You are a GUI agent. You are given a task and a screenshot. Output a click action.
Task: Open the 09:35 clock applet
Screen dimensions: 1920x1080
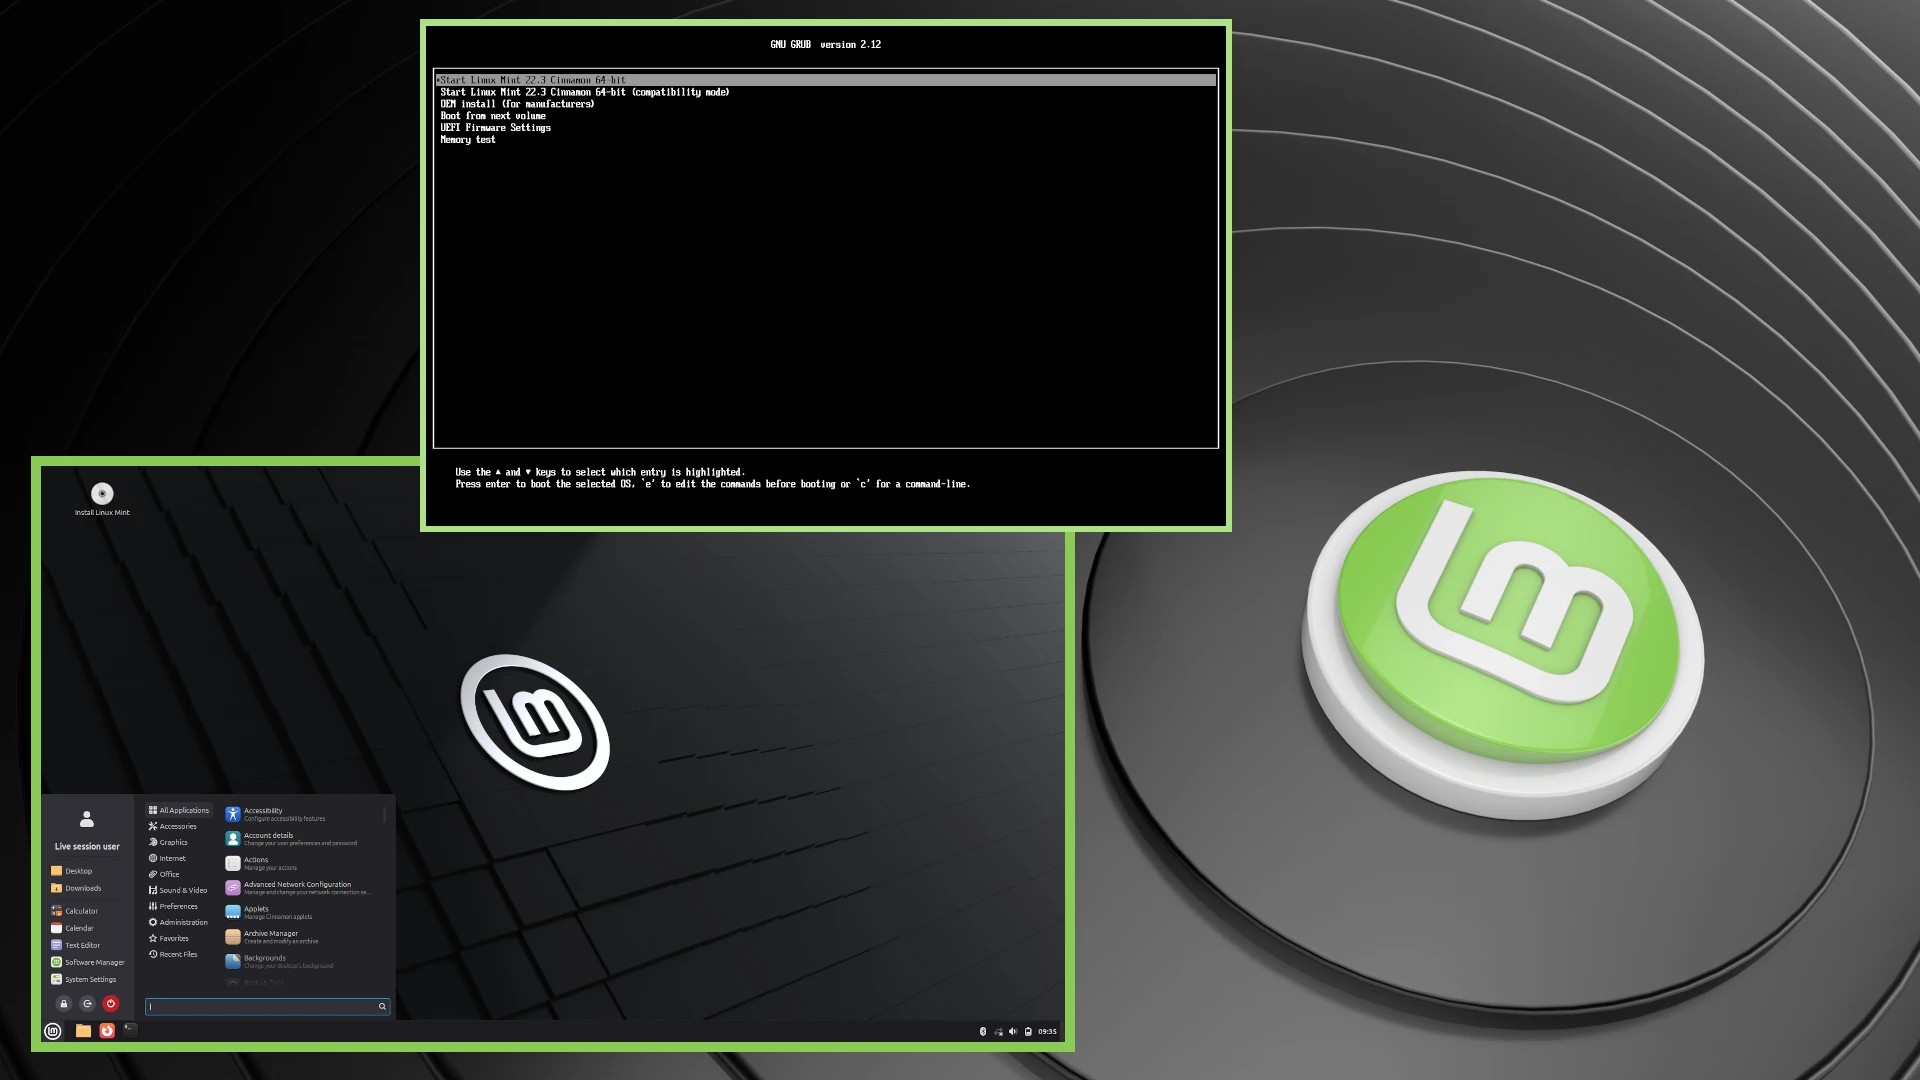click(1047, 1031)
